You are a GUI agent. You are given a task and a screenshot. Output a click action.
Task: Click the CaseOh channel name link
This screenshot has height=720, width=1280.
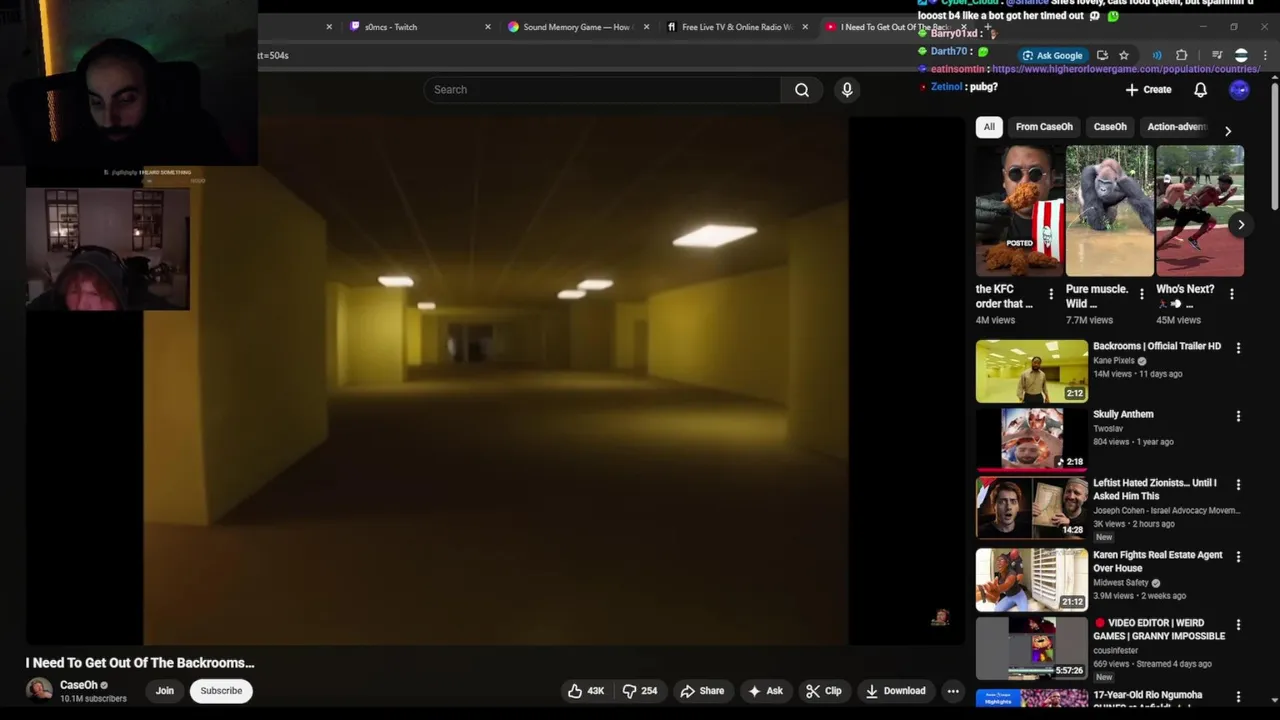click(79, 685)
